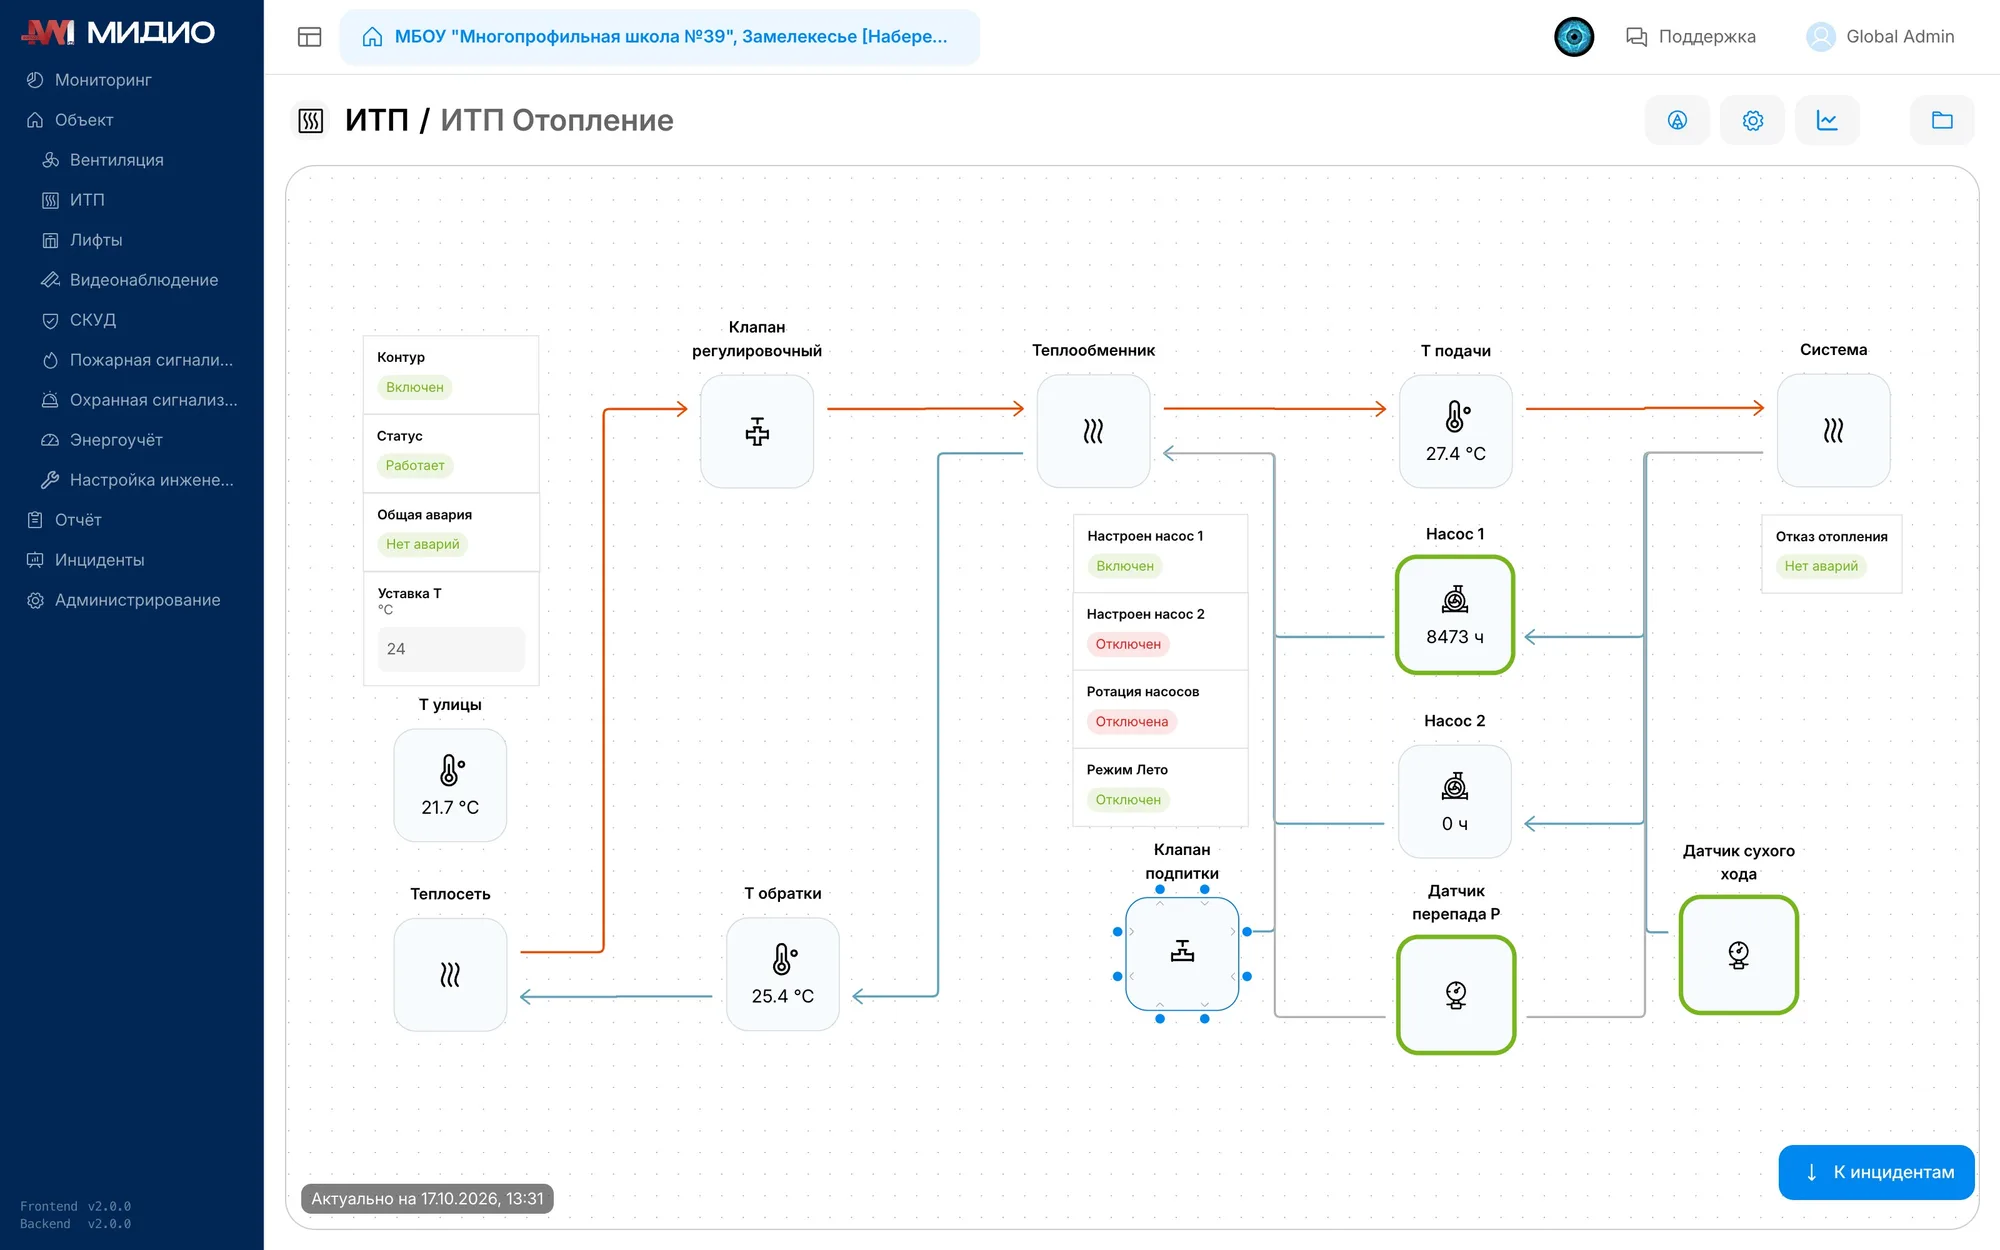Click the Контур Включен status badge
This screenshot has width=2000, height=1250.
[x=415, y=387]
